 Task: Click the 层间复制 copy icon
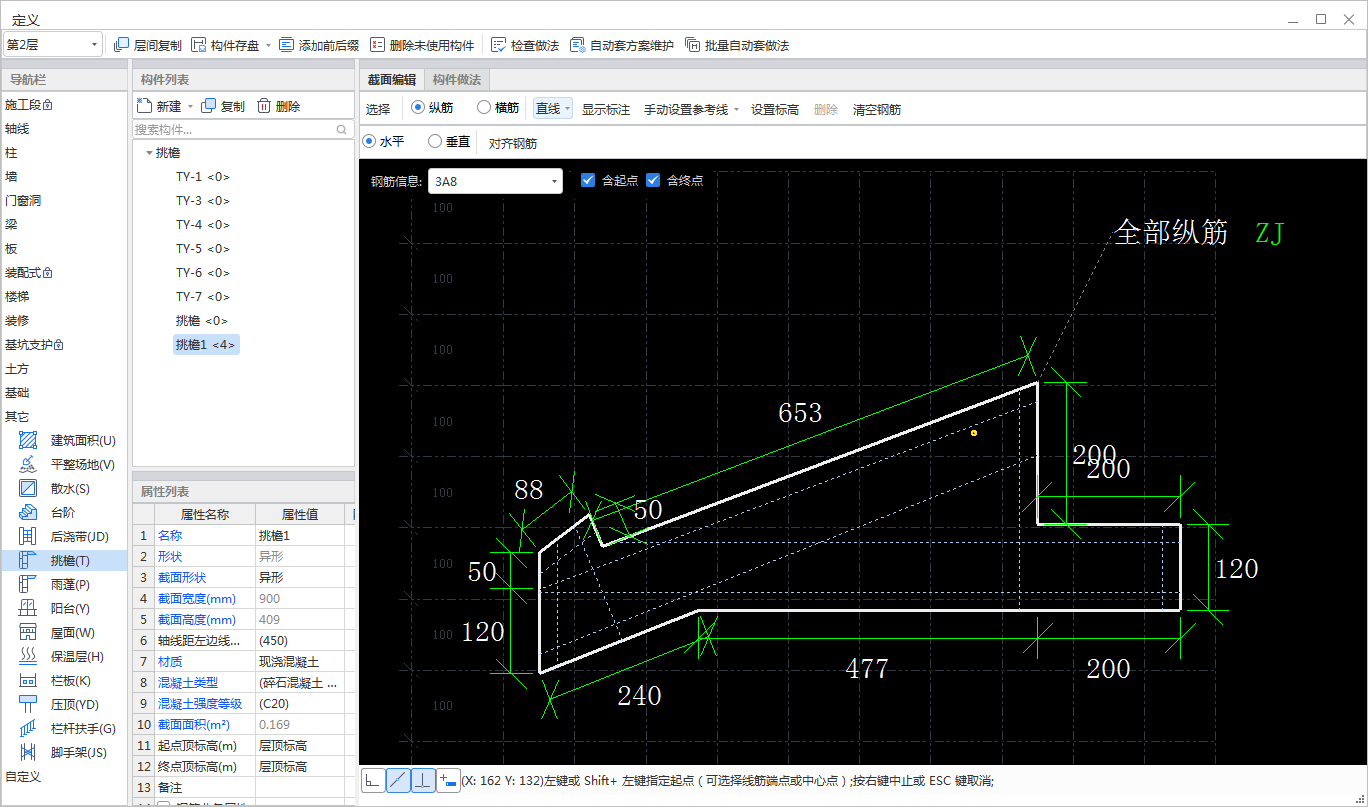(x=122, y=45)
